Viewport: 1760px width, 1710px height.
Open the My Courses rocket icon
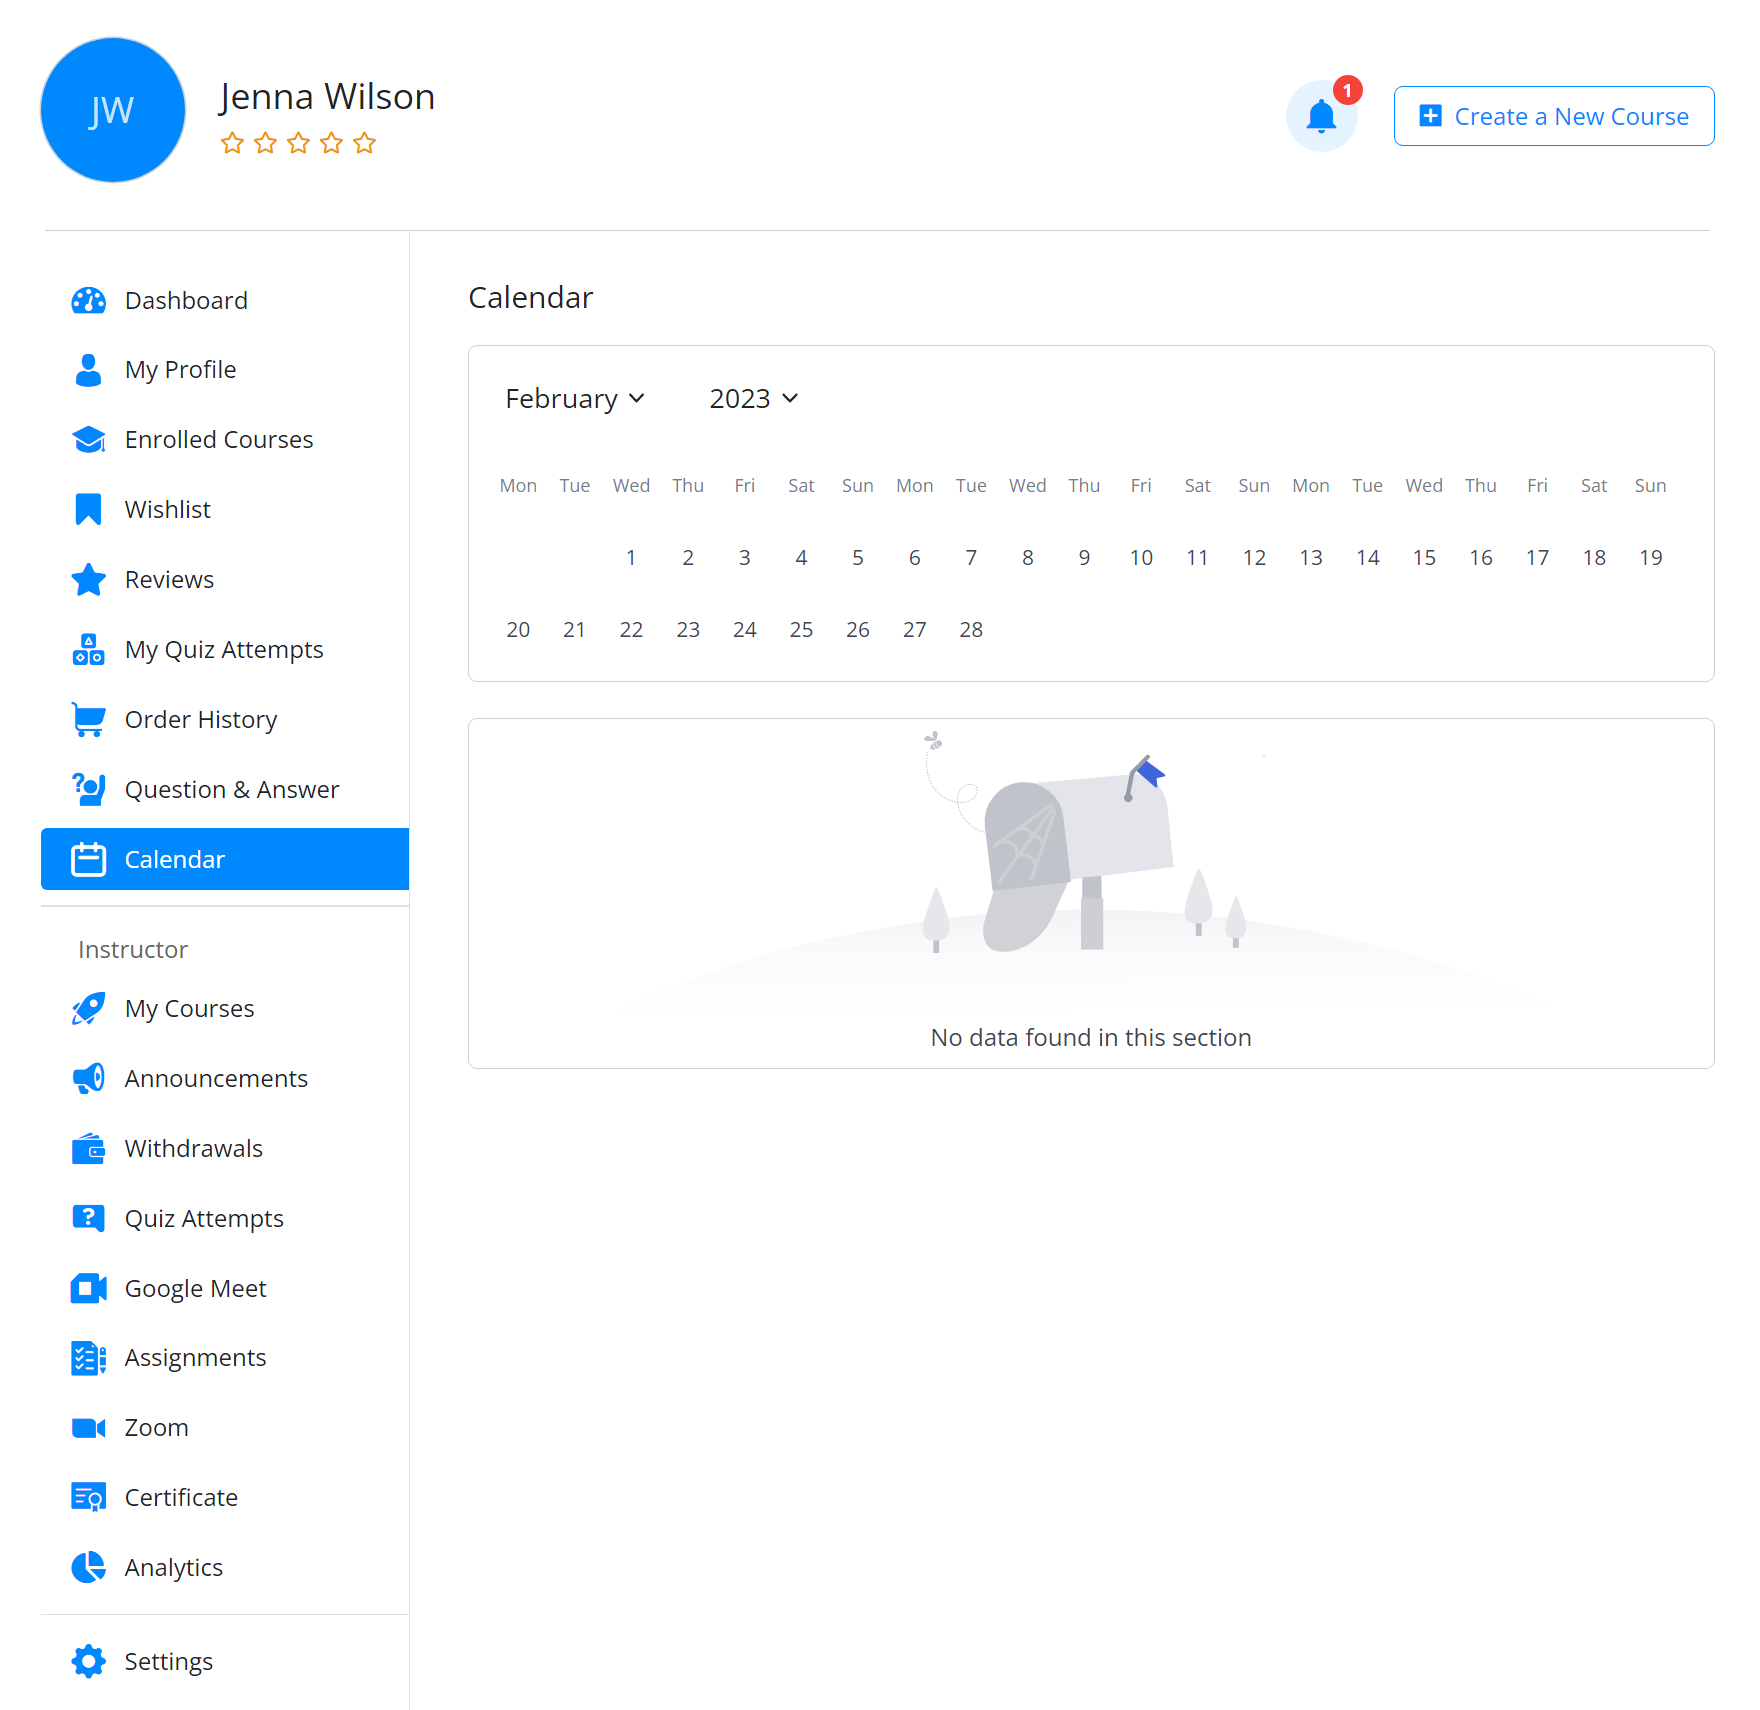[x=88, y=1008]
